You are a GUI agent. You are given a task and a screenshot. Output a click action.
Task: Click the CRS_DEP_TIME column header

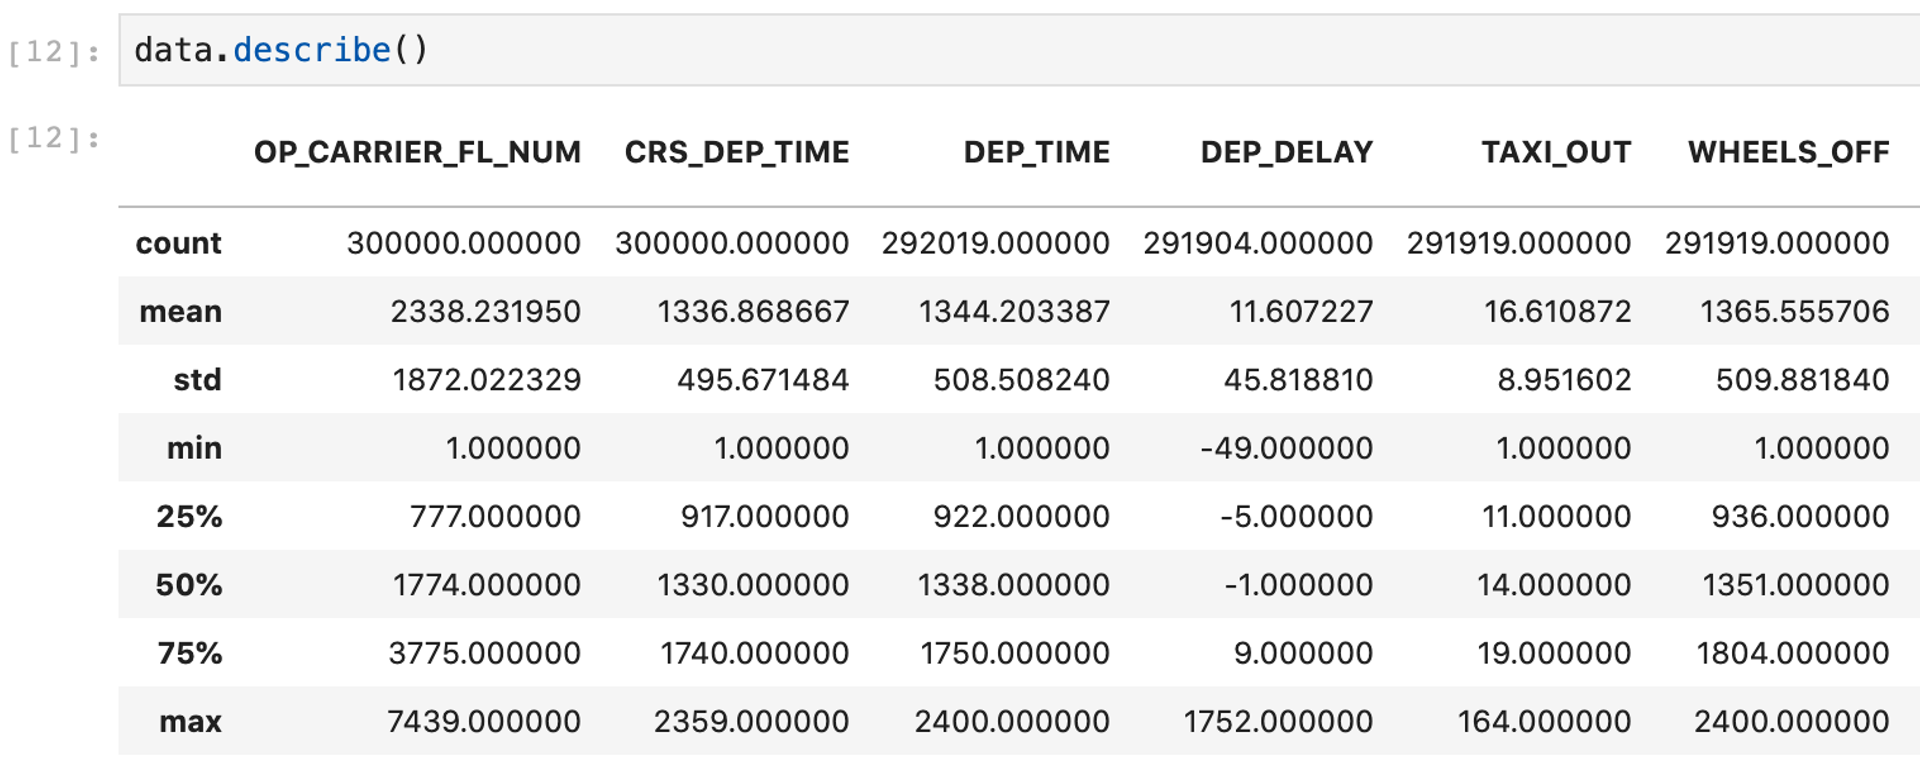coord(737,152)
